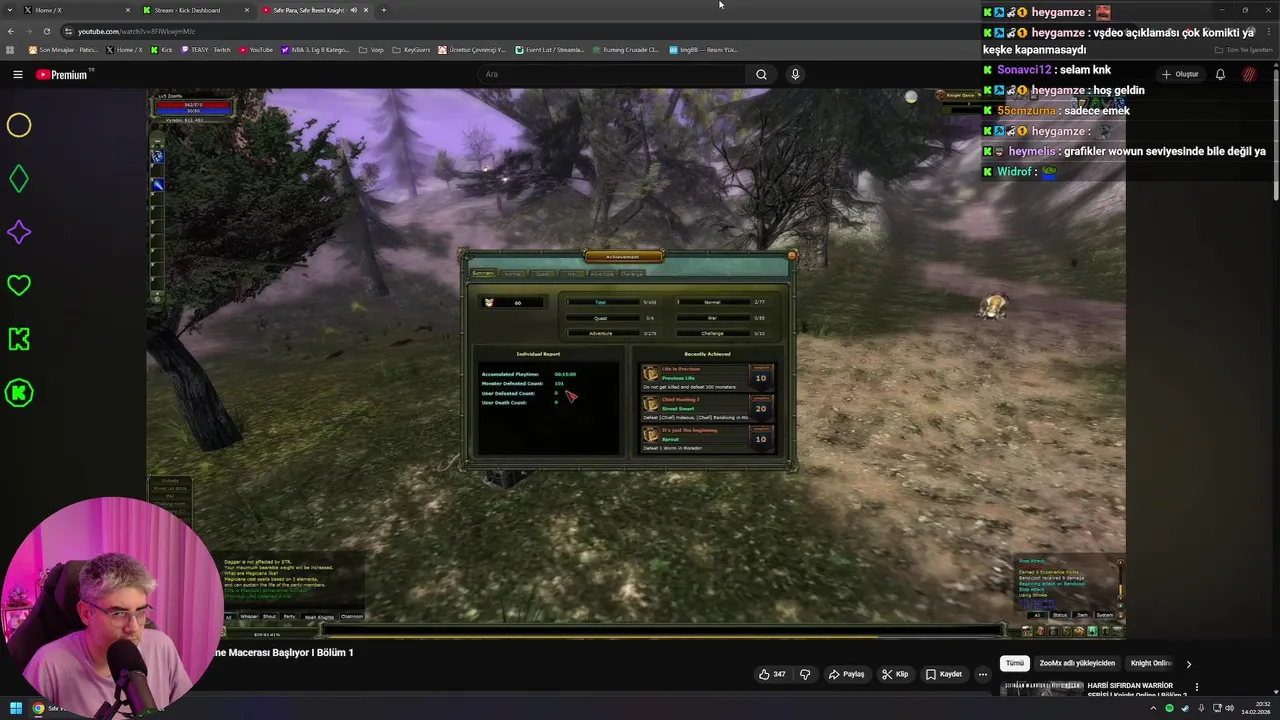The width and height of the screenshot is (1280, 720).
Task: Open the Kick bookmark
Action: point(161,49)
